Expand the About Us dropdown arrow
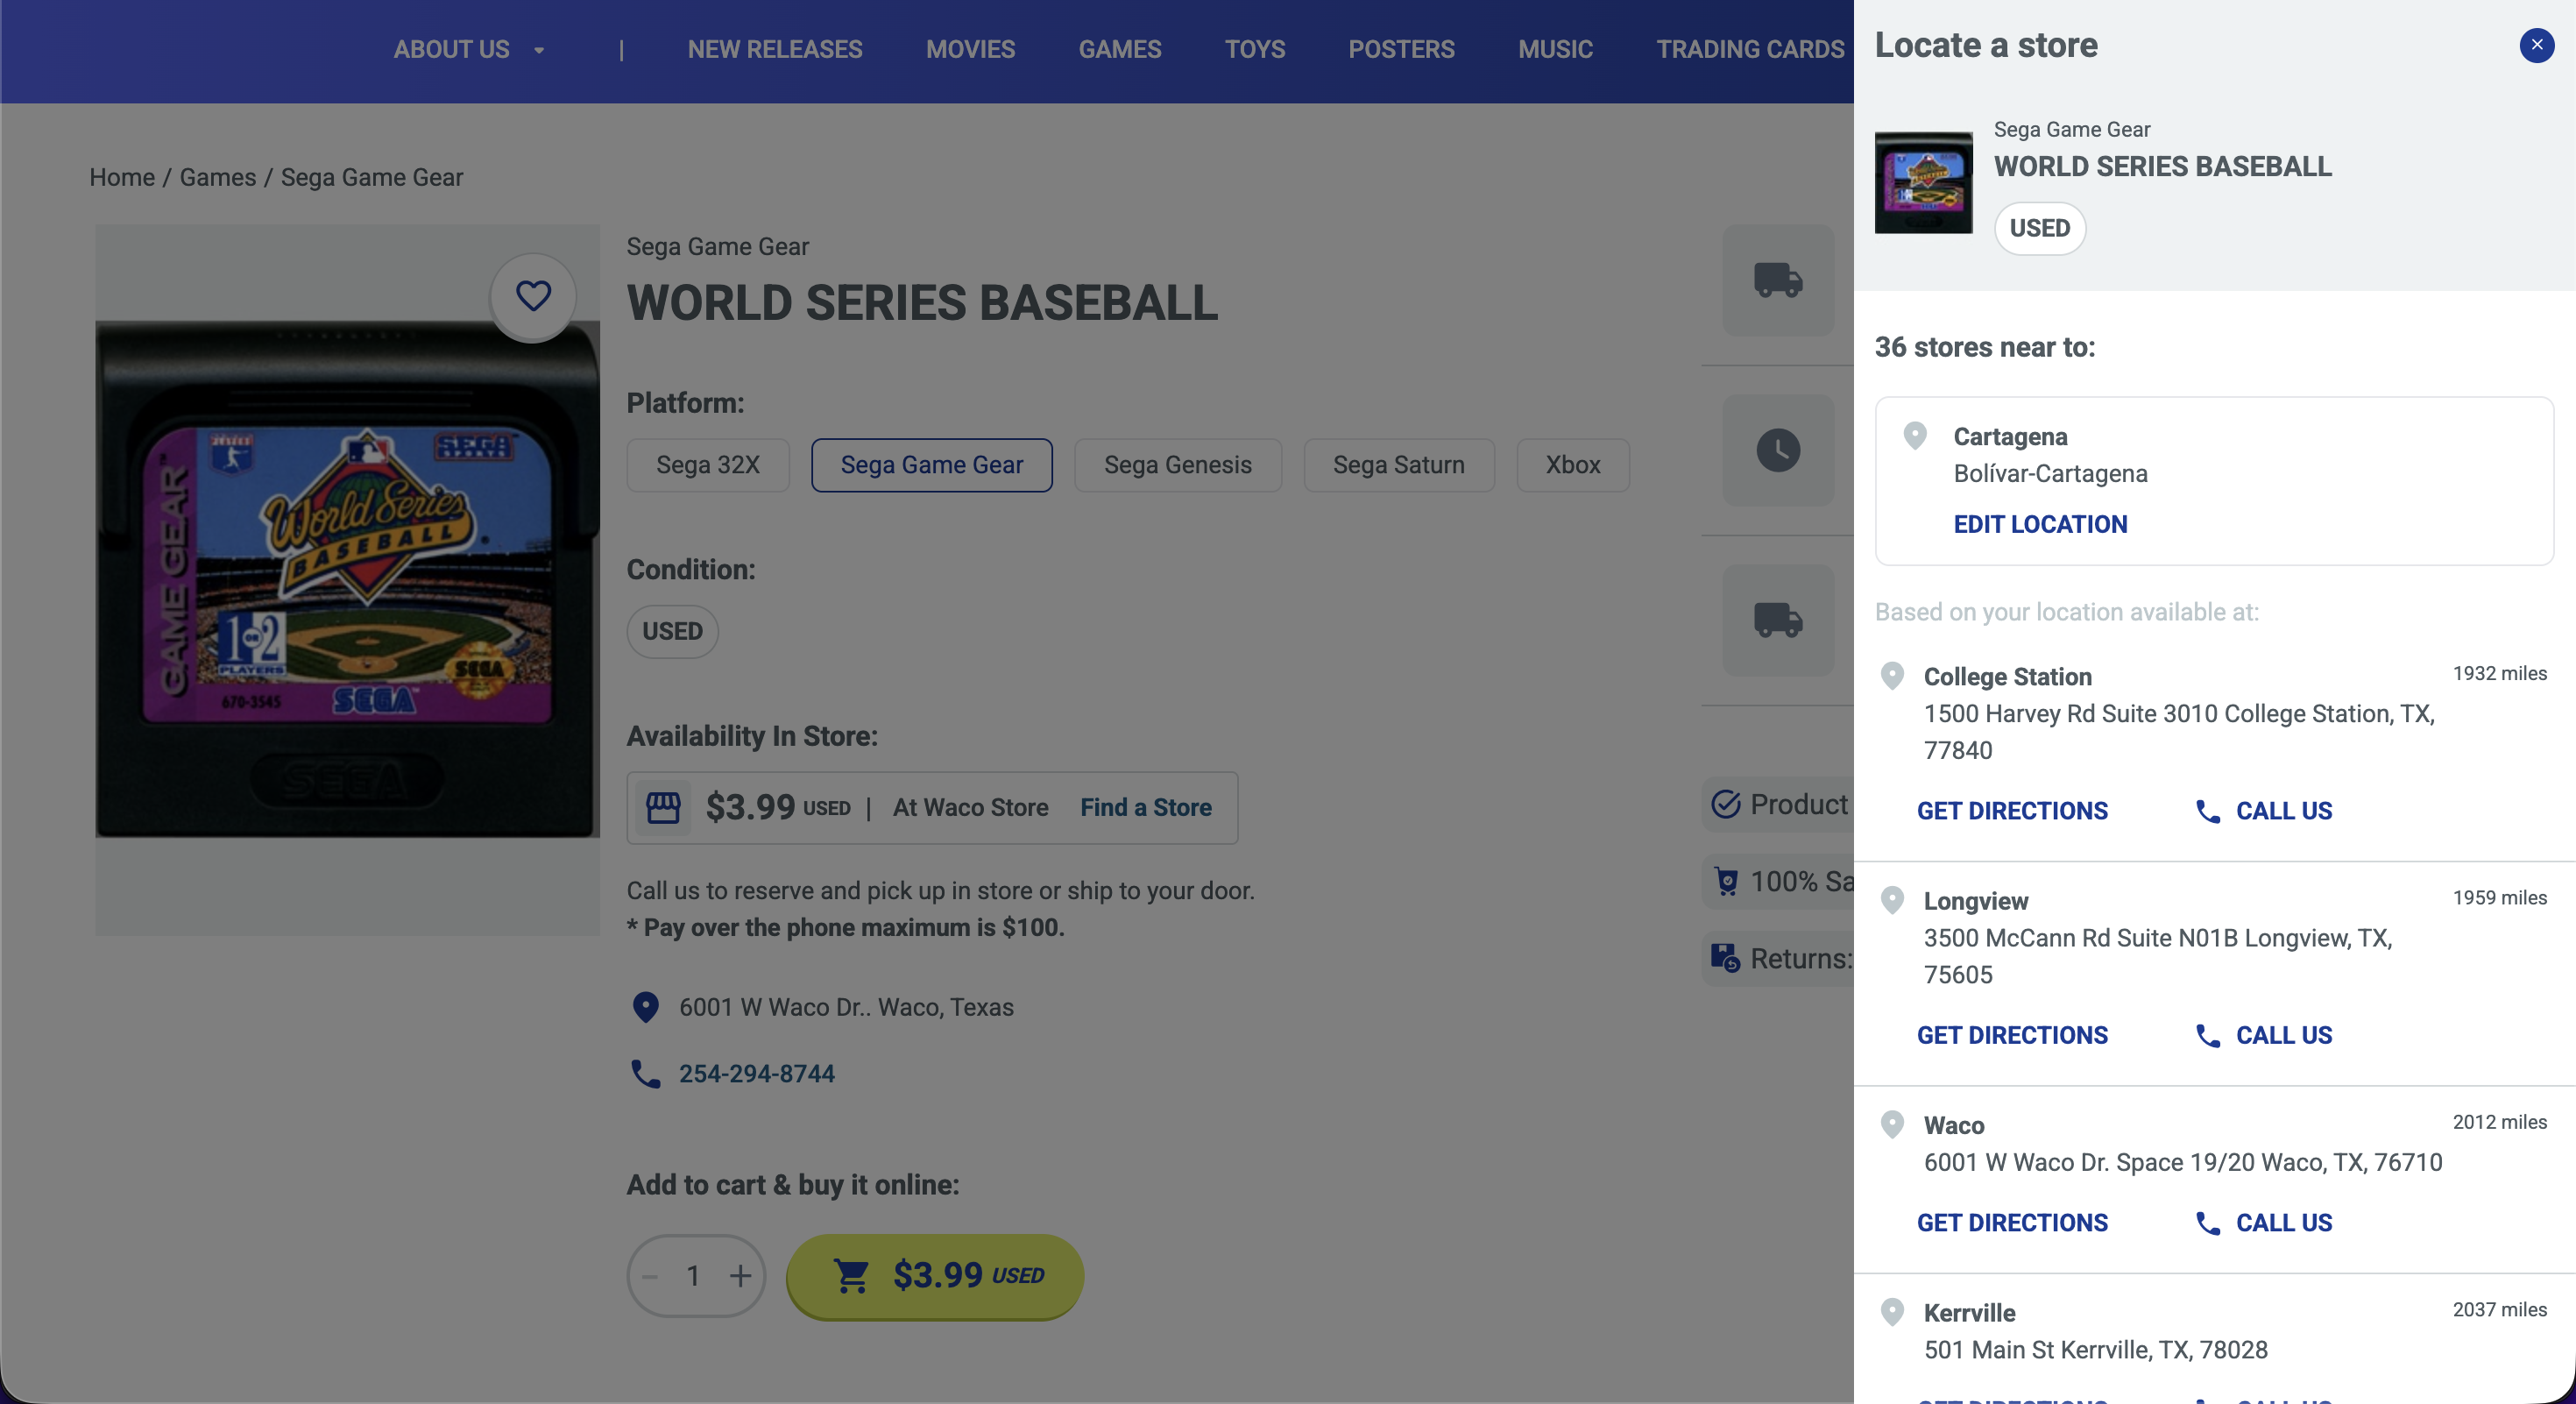Viewport: 2576px width, 1404px height. (539, 50)
